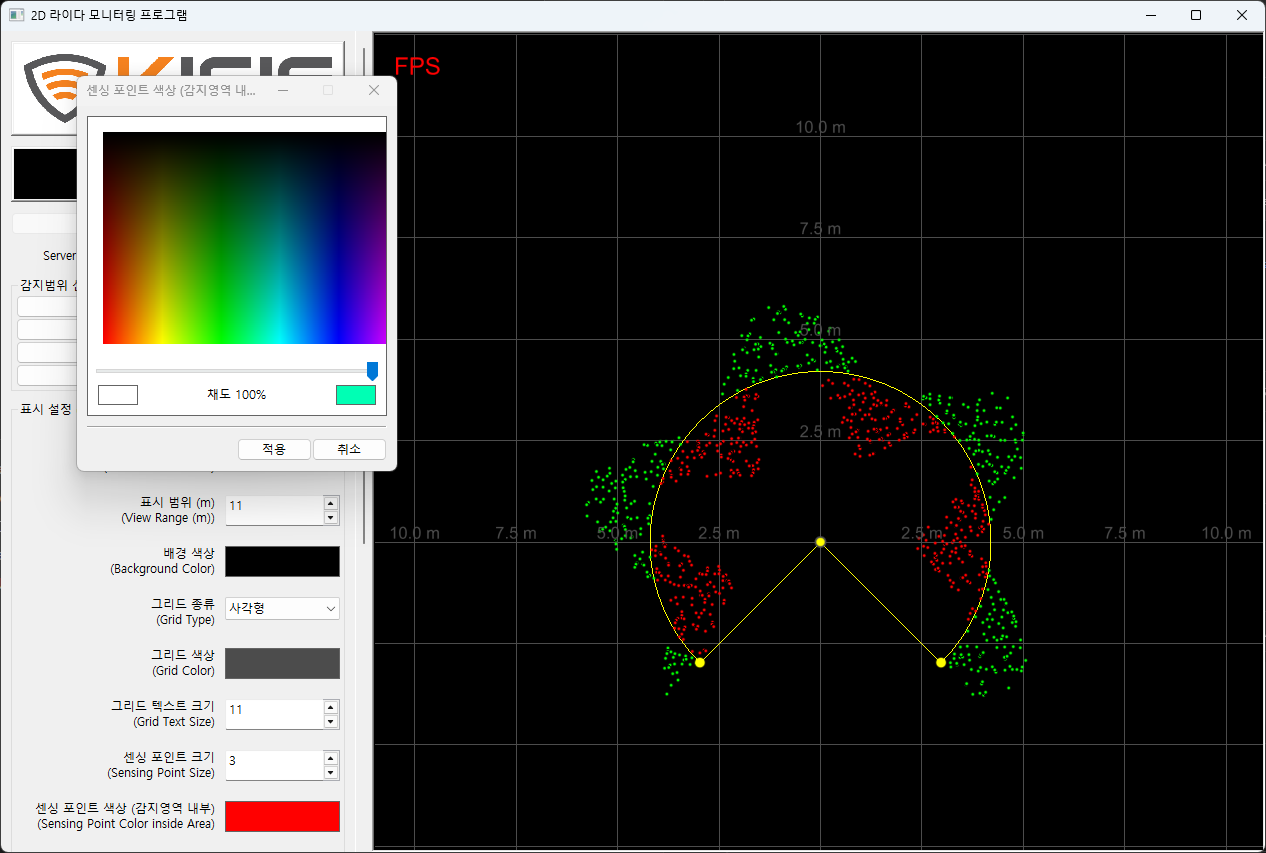Click the color dialog title text 센싱 포인트 색상

click(171, 90)
